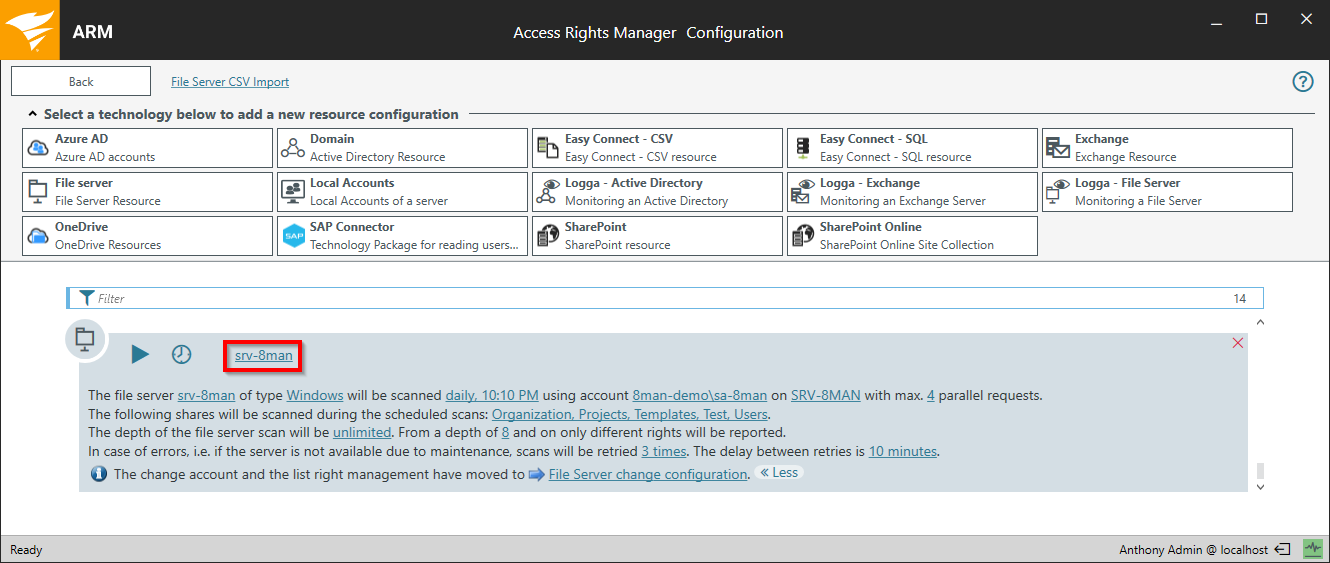Screen dimensions: 1330x563
Task: Choose Logga - Exchange monitoring tile
Action: [912, 192]
